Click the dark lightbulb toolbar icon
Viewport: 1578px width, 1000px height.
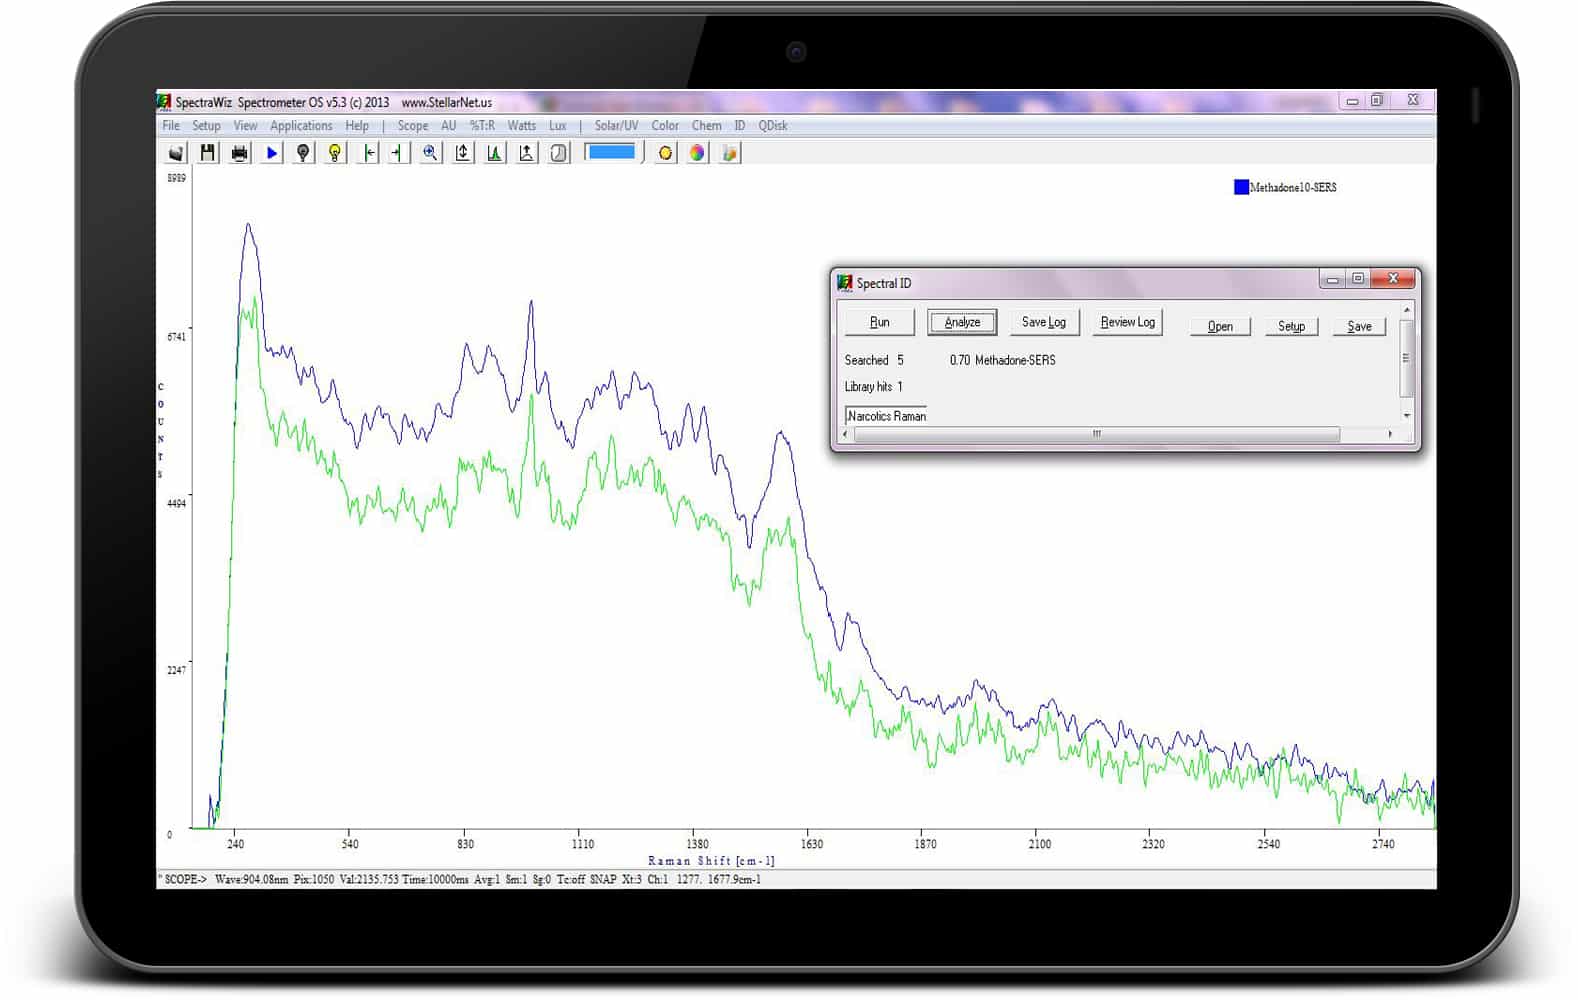[303, 153]
